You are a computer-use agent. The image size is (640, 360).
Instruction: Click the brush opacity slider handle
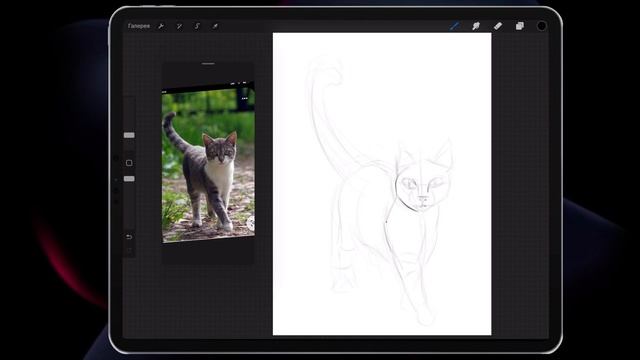[x=129, y=179]
